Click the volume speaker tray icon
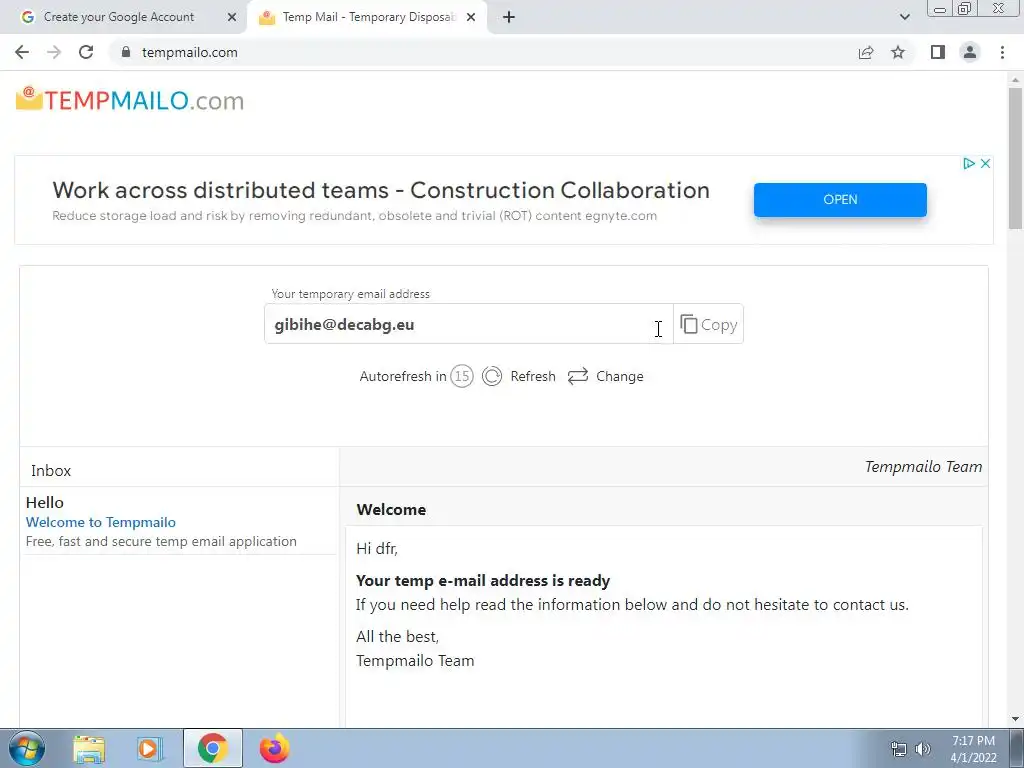The height and width of the screenshot is (768, 1024). pos(923,749)
